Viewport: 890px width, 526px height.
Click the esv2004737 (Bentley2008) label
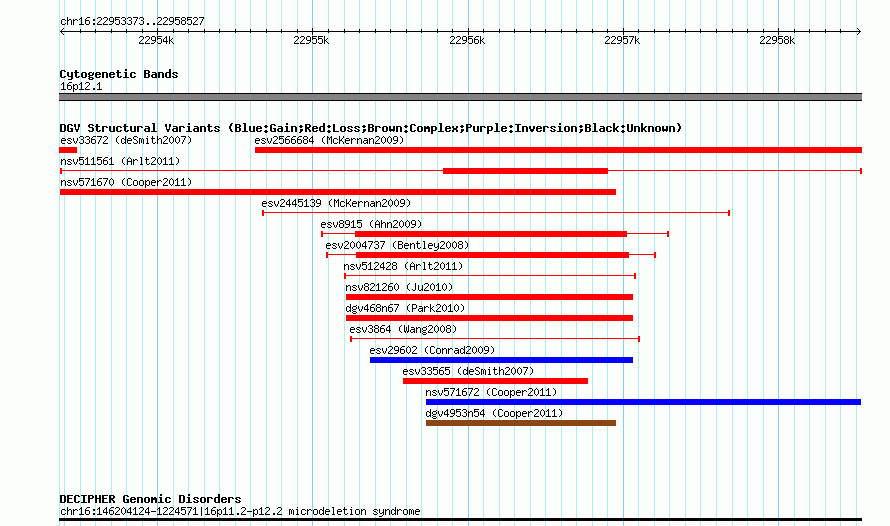(397, 245)
